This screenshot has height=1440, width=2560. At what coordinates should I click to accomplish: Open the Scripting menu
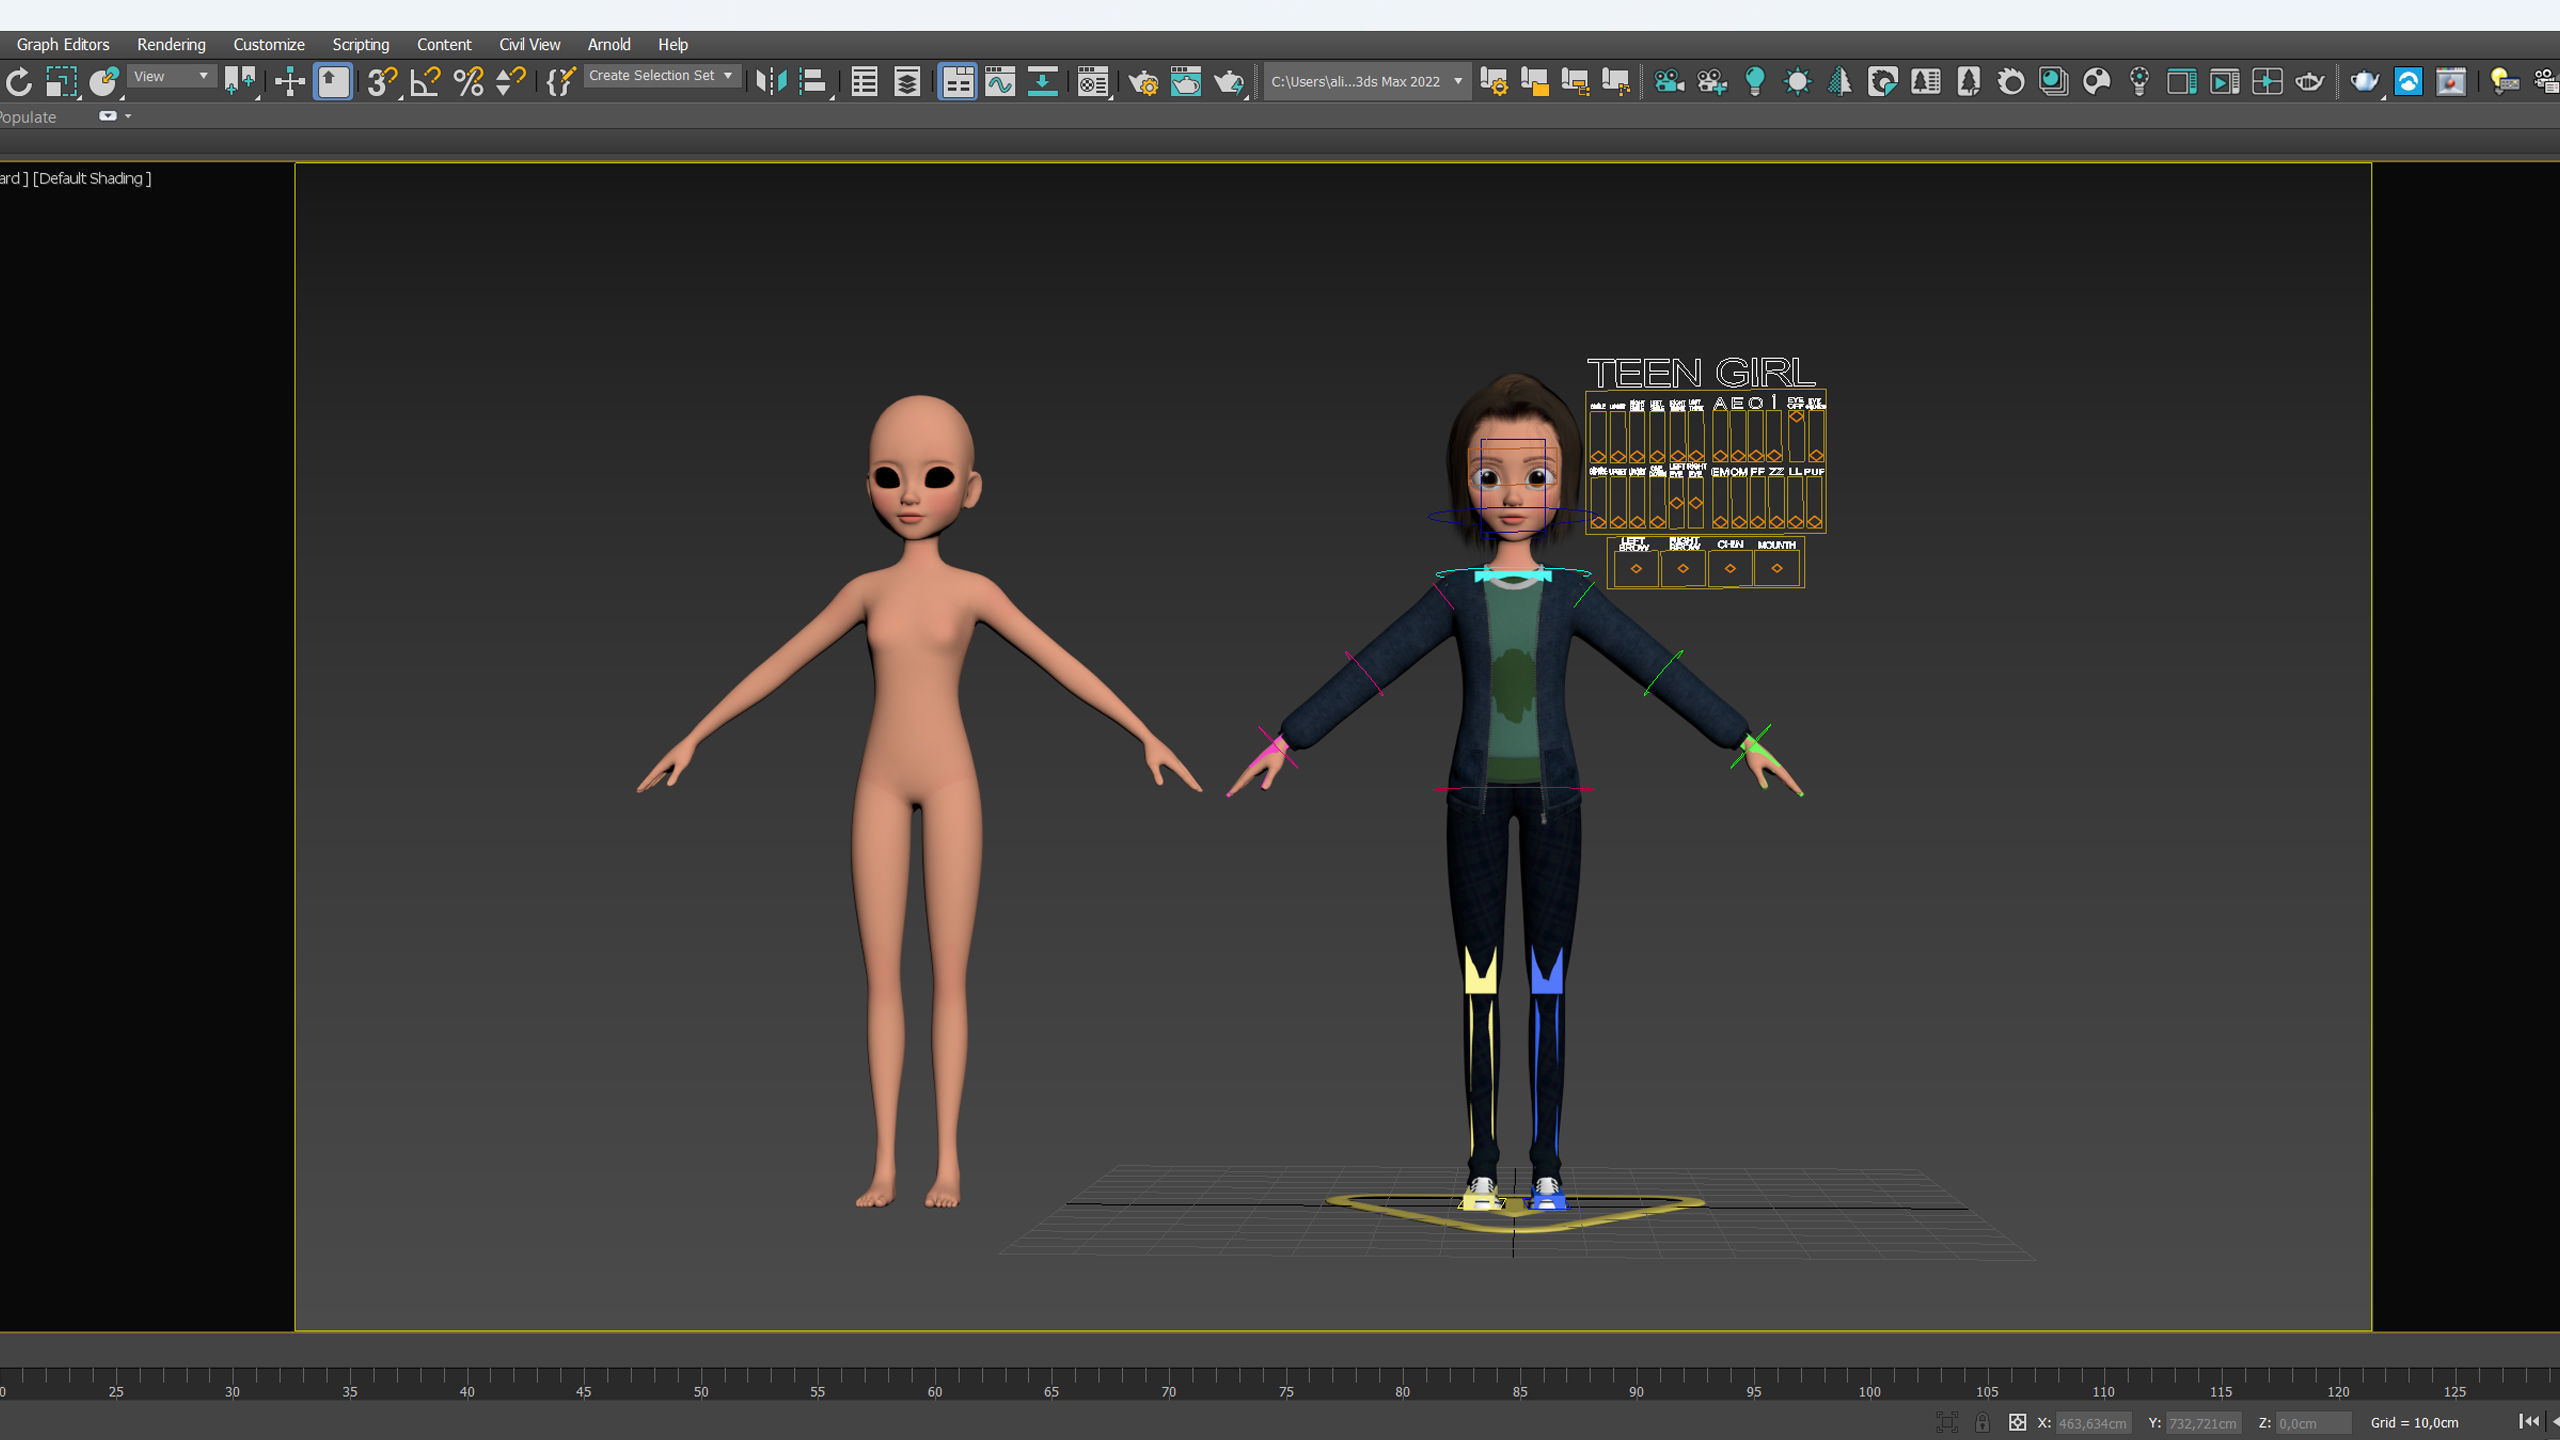[x=360, y=44]
